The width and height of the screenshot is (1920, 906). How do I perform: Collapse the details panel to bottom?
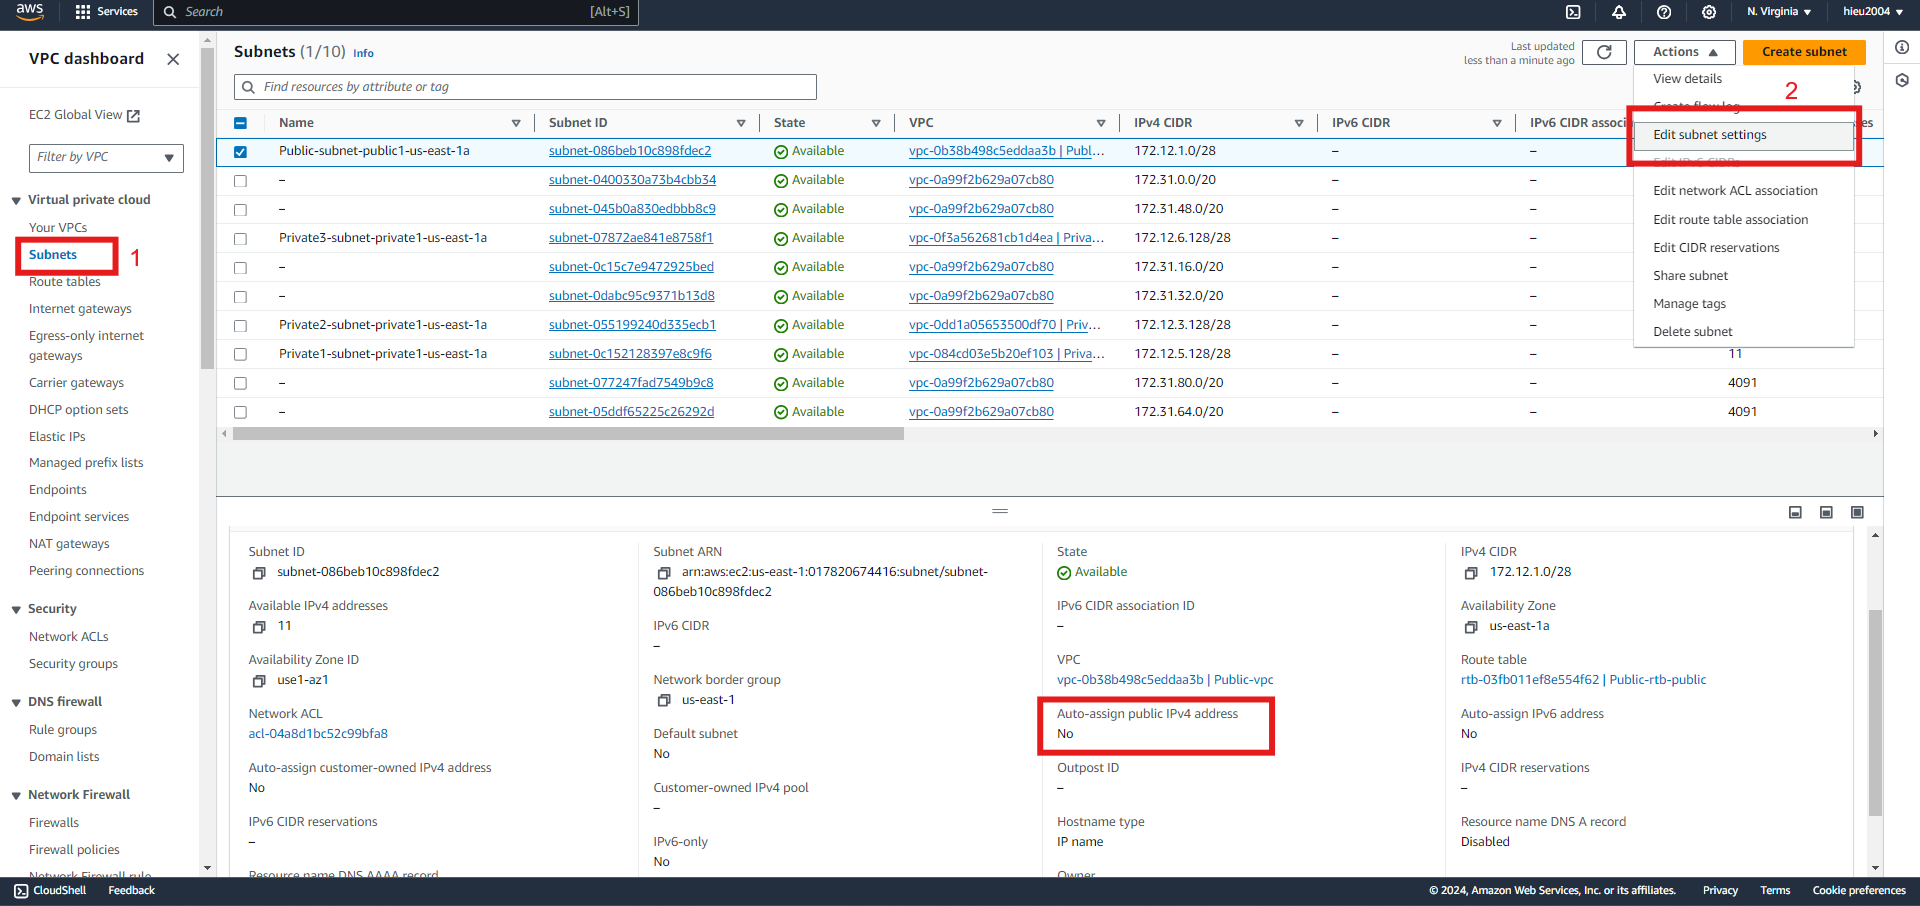pyautogui.click(x=1795, y=512)
